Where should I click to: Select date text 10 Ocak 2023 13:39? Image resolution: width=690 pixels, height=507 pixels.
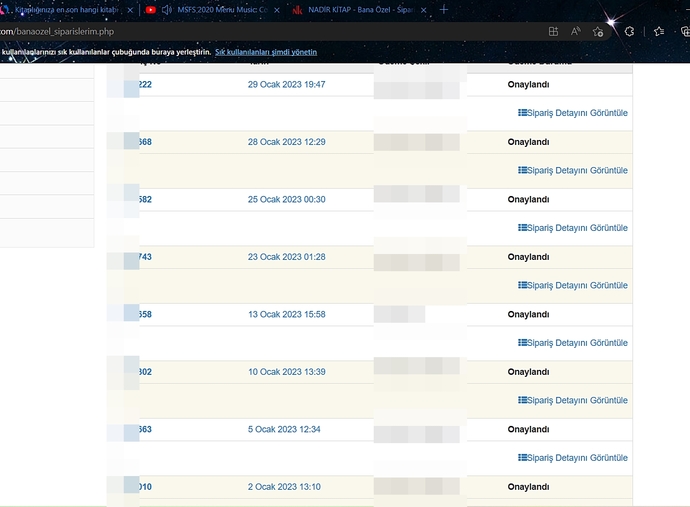pyautogui.click(x=286, y=372)
